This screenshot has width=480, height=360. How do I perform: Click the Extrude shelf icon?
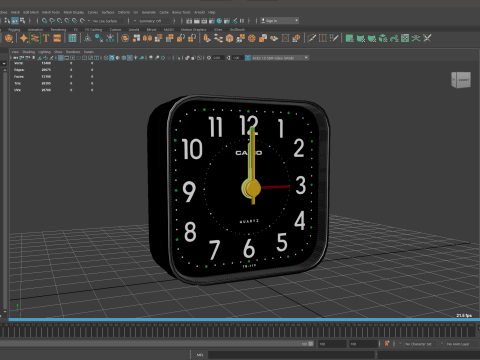(207, 38)
